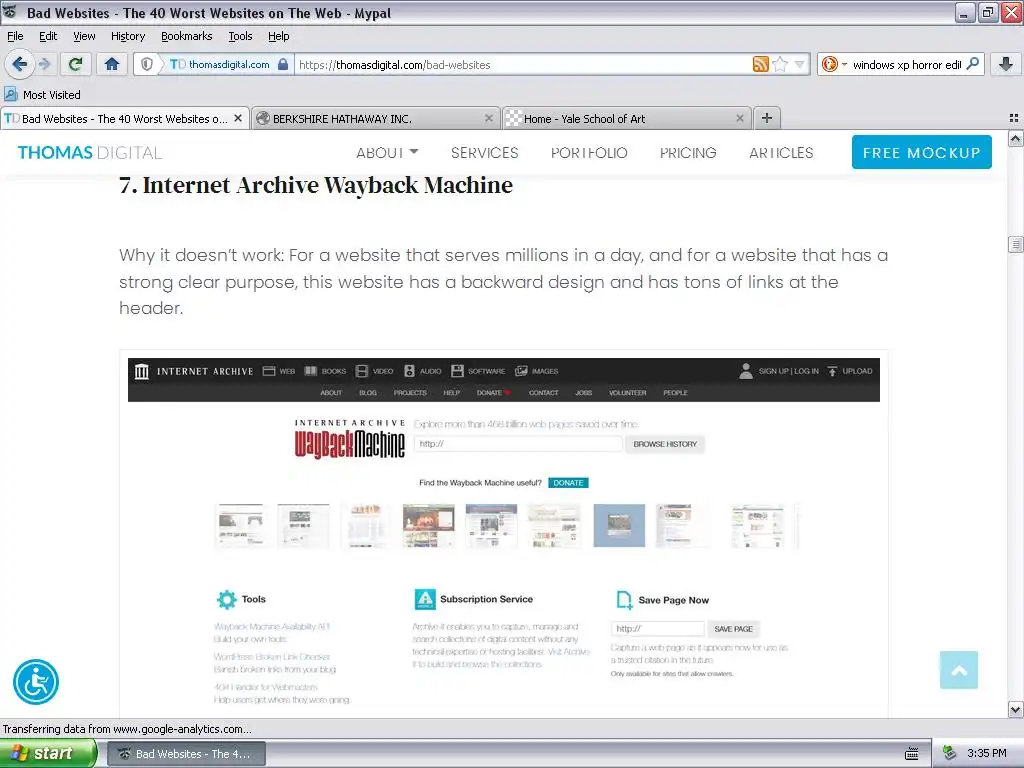The height and width of the screenshot is (768, 1024).
Task: Click the system tray network icon
Action: point(949,753)
